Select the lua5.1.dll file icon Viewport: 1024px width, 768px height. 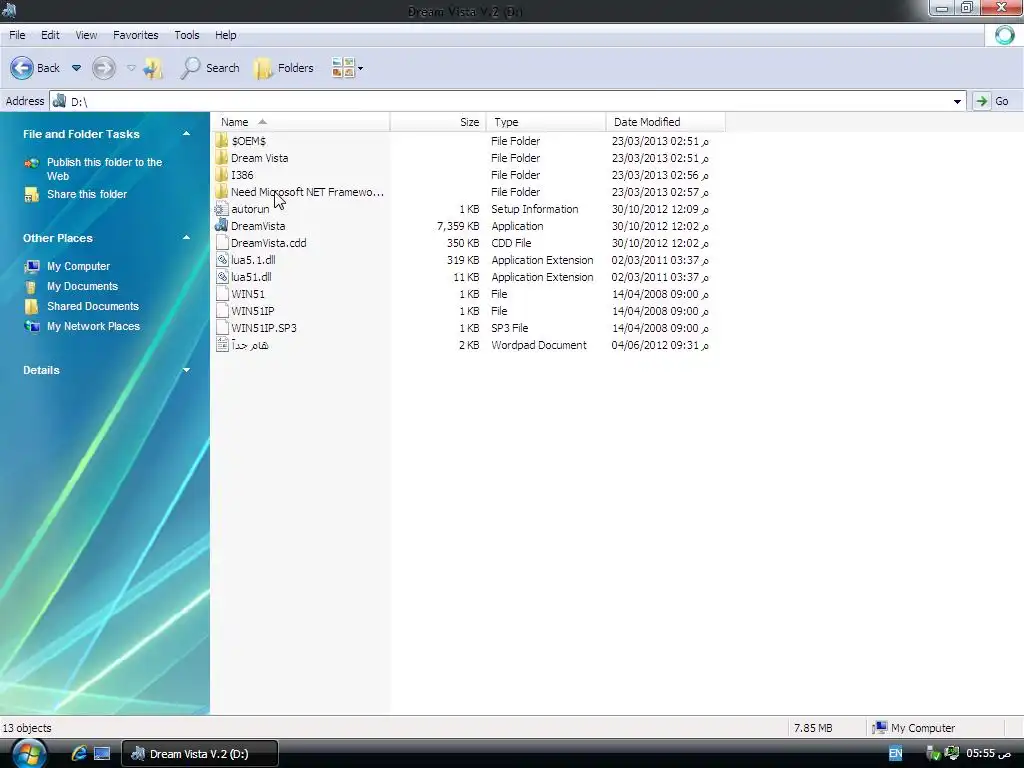click(x=221, y=259)
